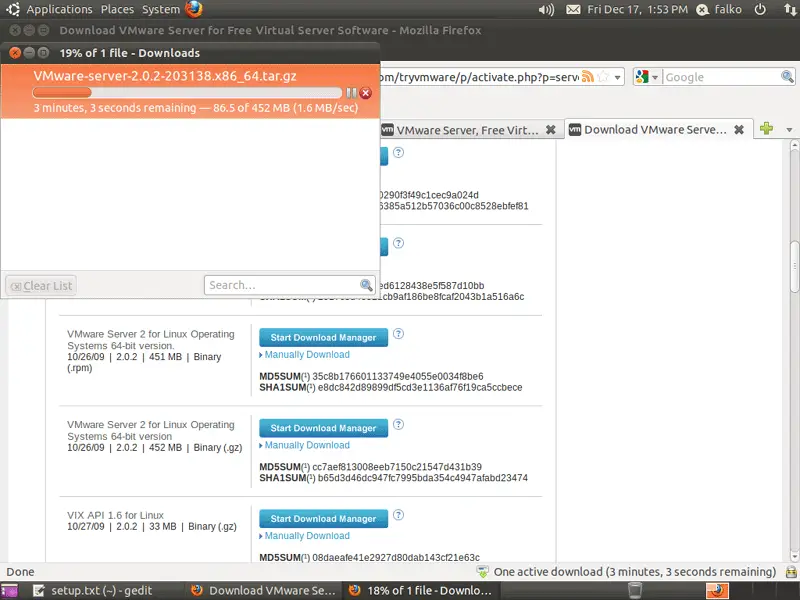
Task: Focus the Downloads Search field
Action: (x=289, y=285)
